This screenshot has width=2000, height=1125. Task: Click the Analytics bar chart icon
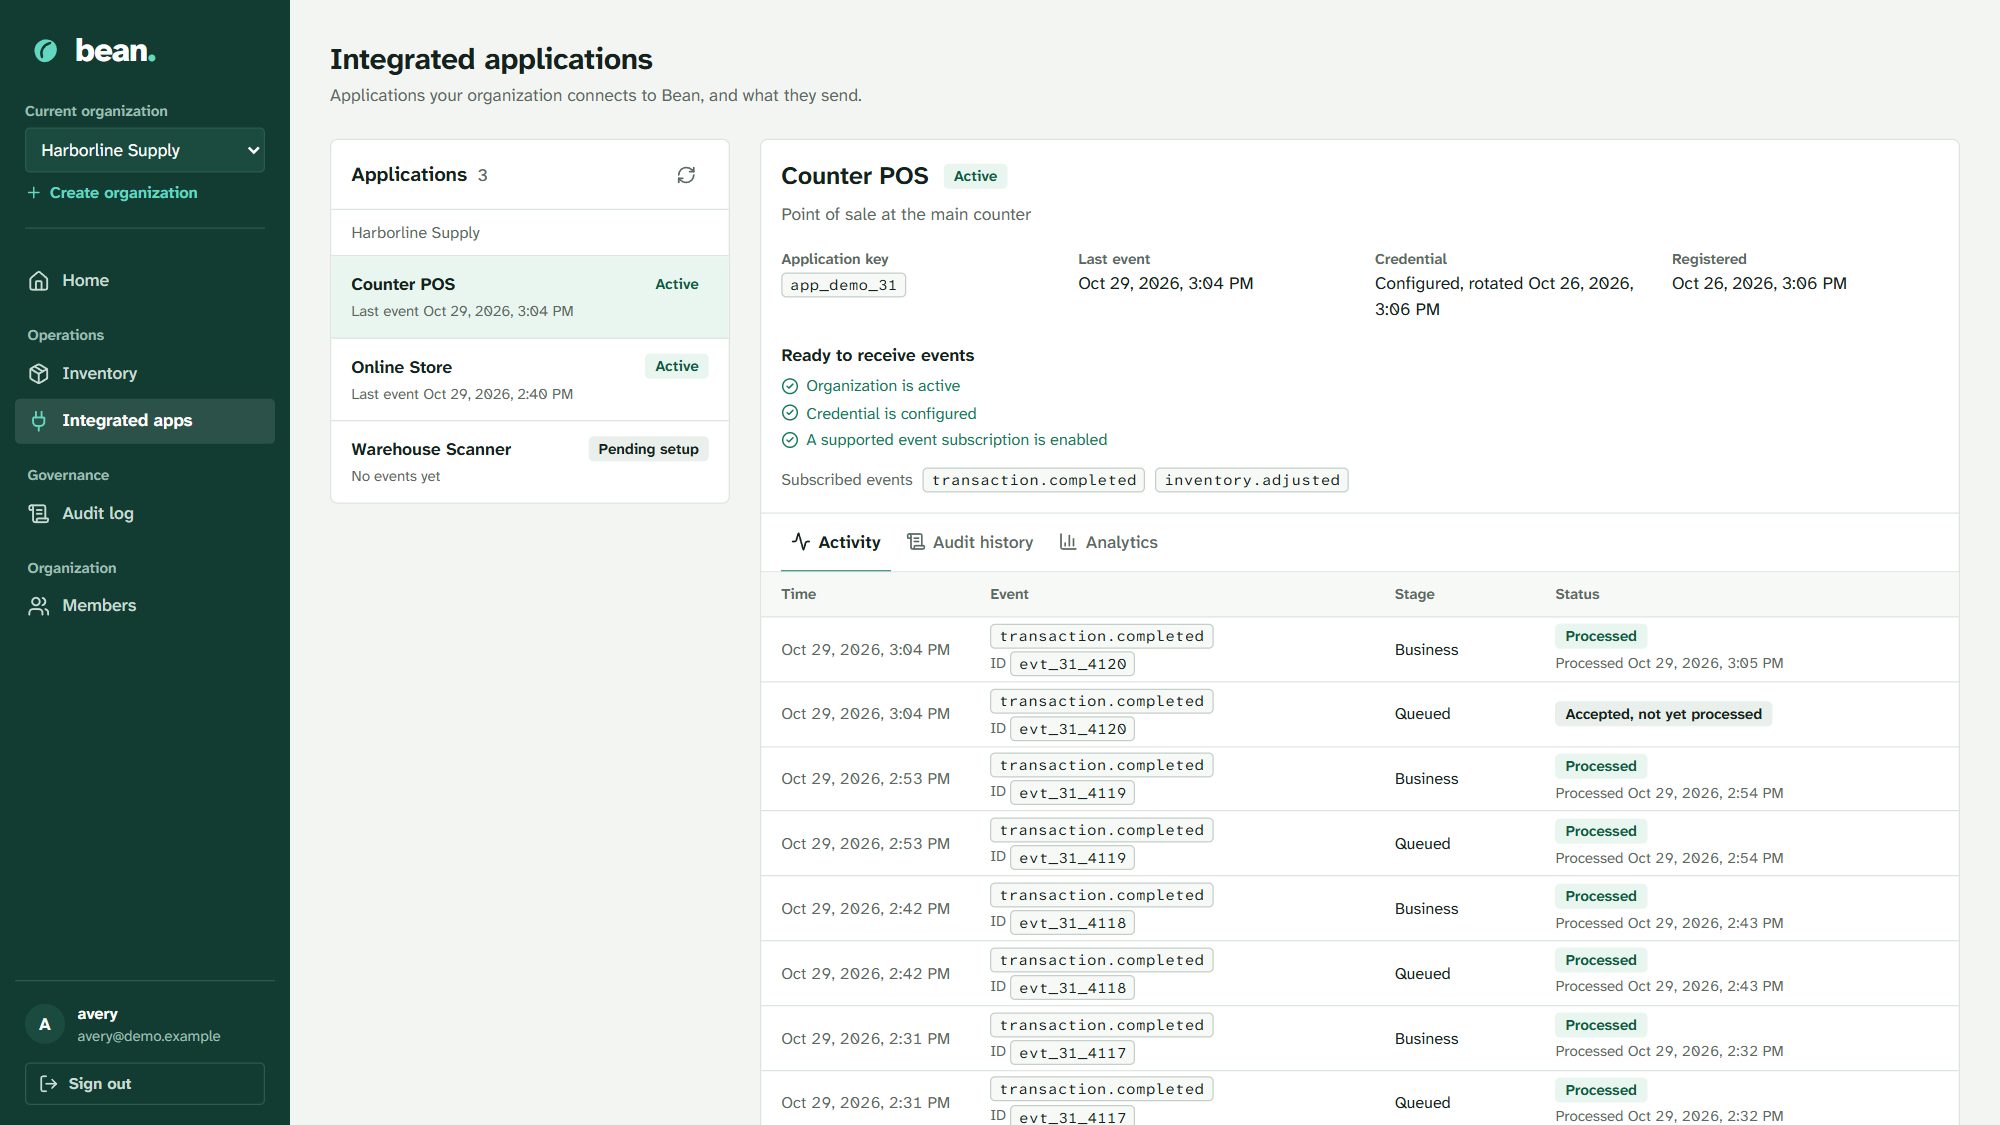pyautogui.click(x=1068, y=542)
